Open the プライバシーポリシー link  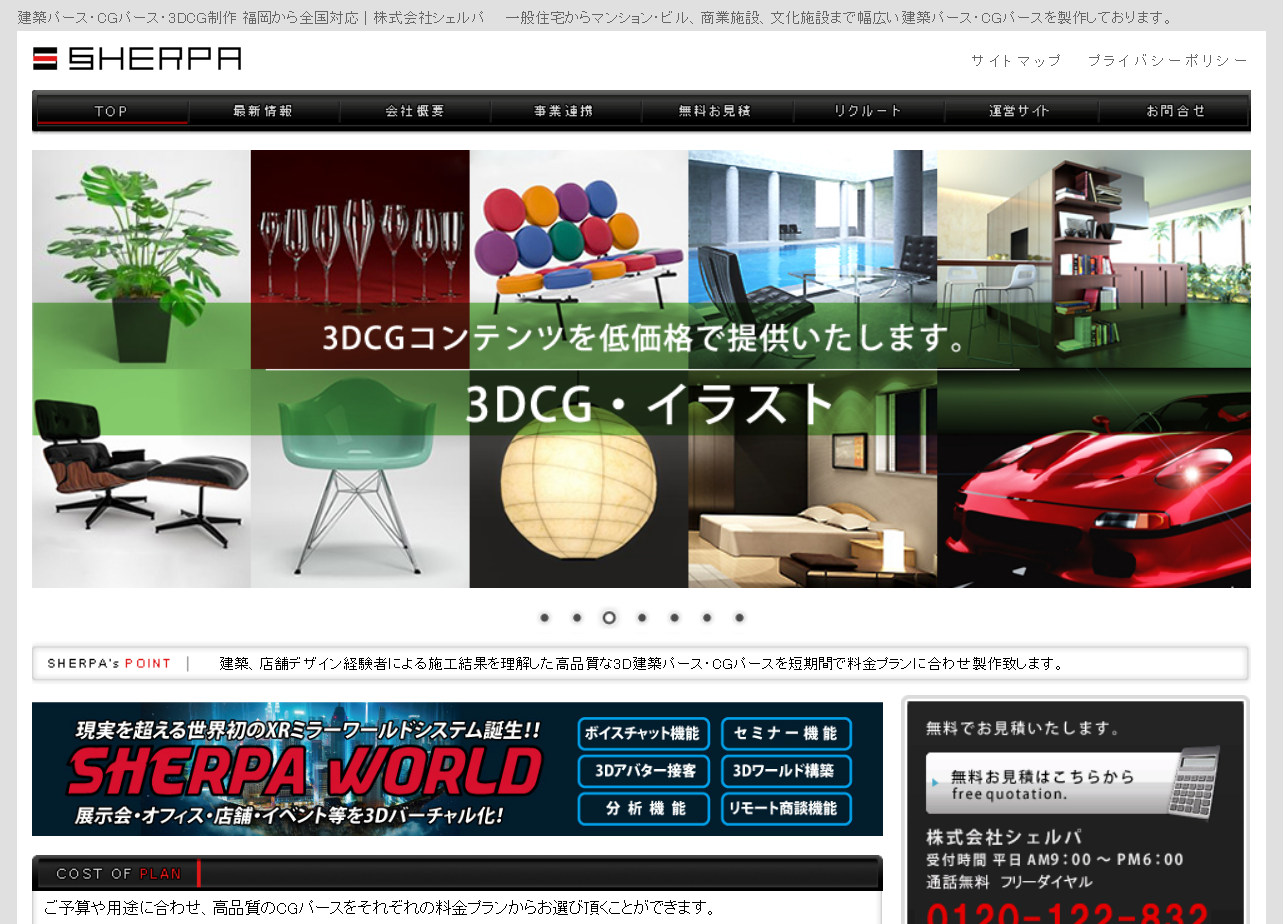(x=1168, y=60)
